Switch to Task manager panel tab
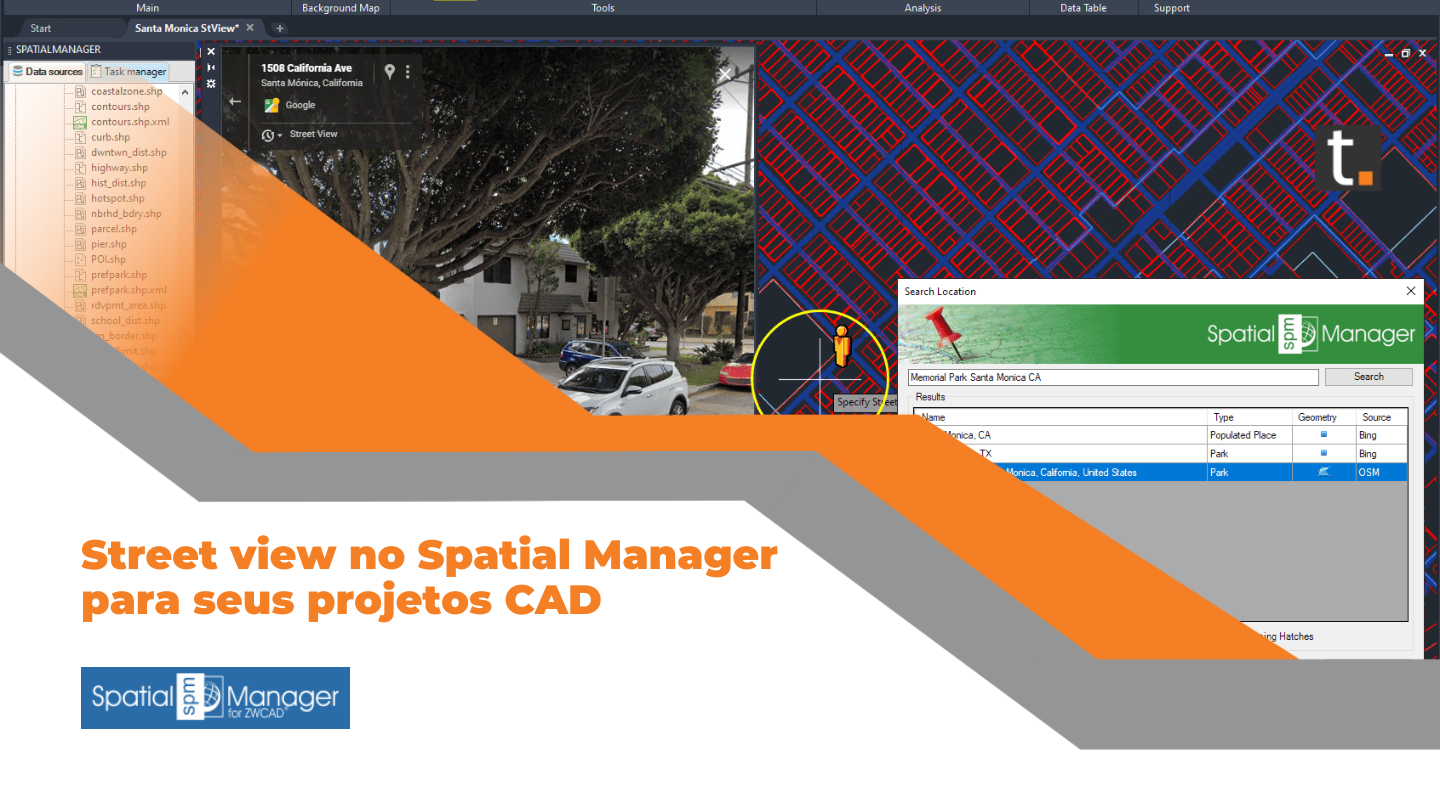1440x810 pixels. point(128,72)
